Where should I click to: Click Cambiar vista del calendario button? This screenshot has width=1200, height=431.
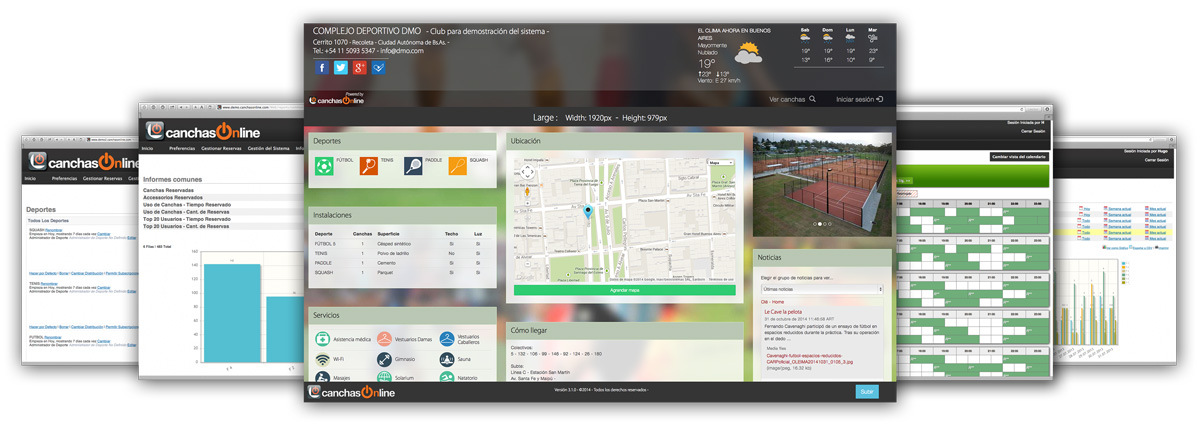[1019, 157]
